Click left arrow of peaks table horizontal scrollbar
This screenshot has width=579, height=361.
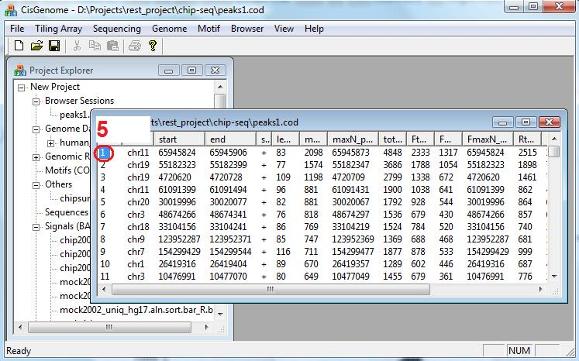104,289
